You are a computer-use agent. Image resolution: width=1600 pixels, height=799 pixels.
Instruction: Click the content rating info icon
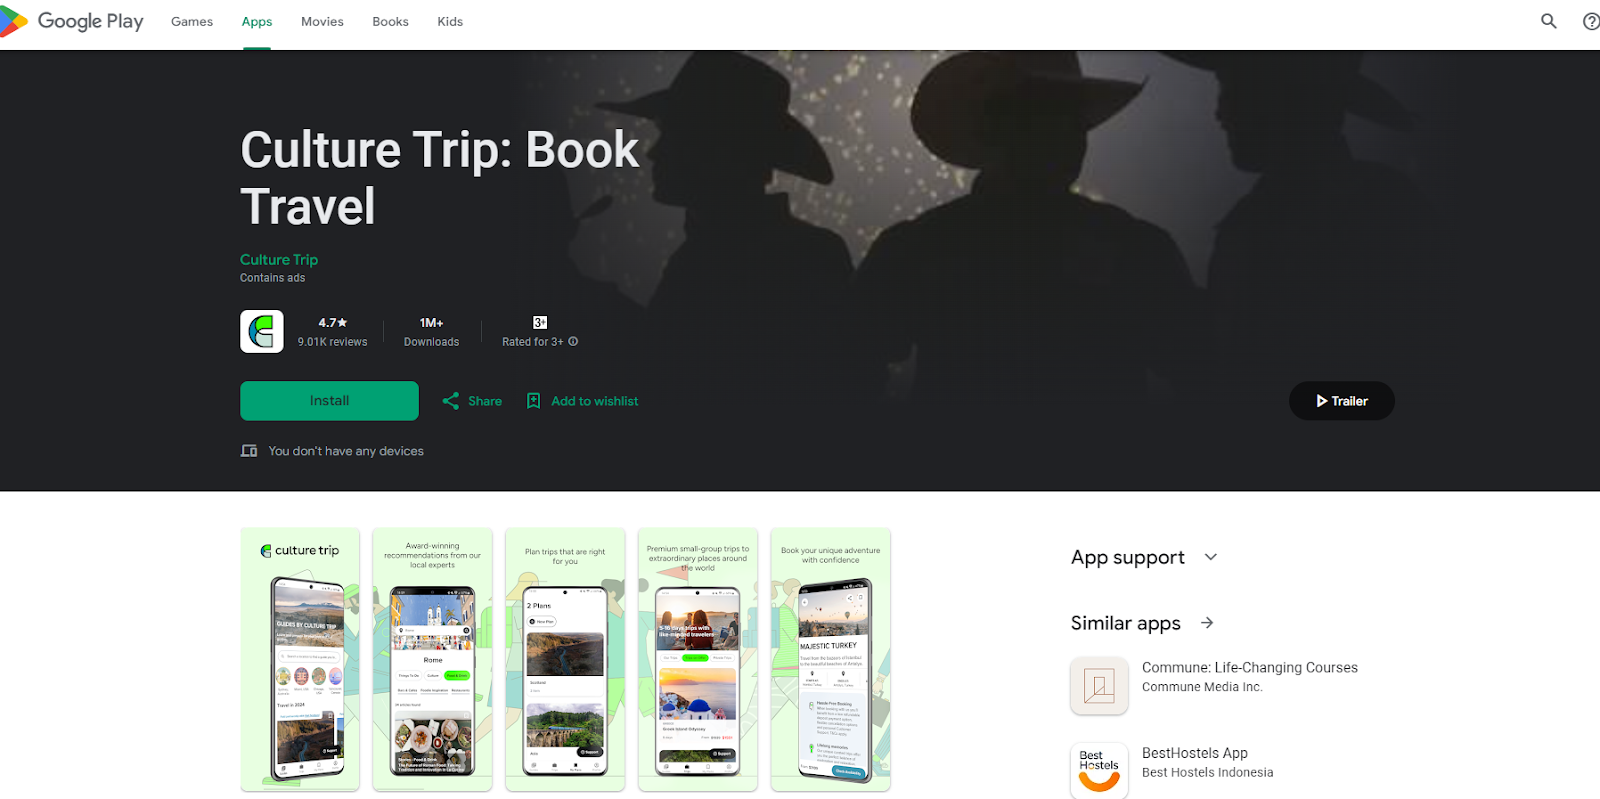coord(573,341)
